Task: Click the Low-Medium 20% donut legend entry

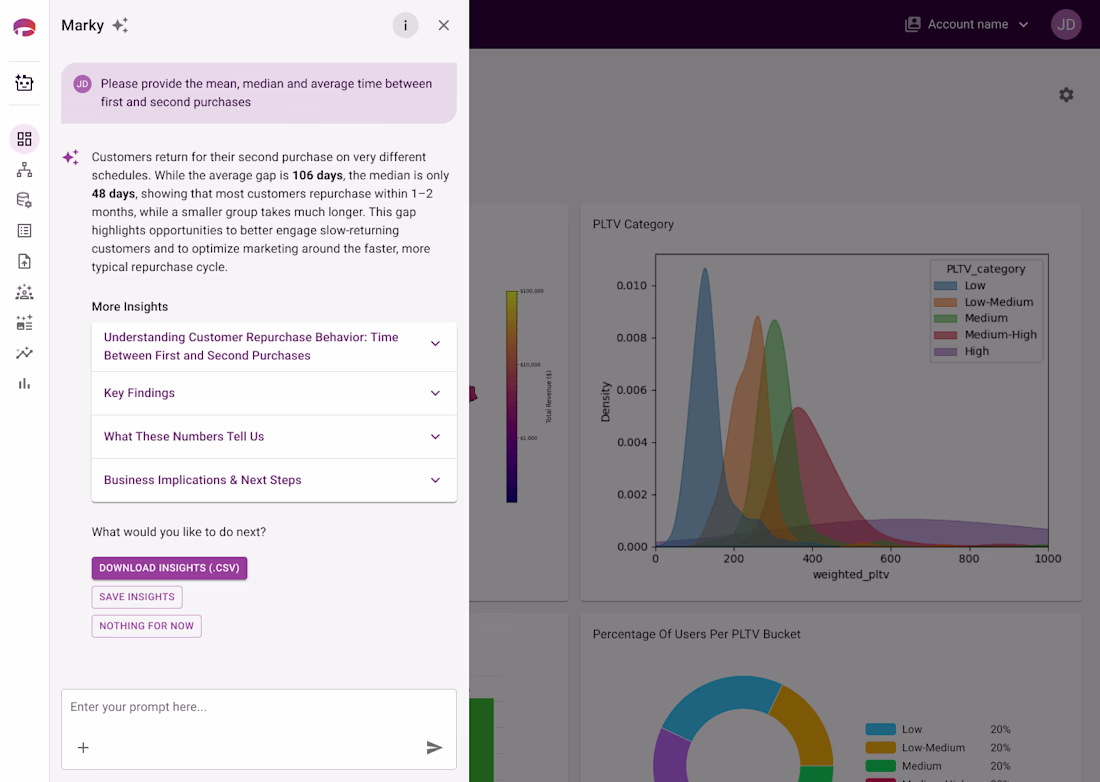Action: click(938, 748)
